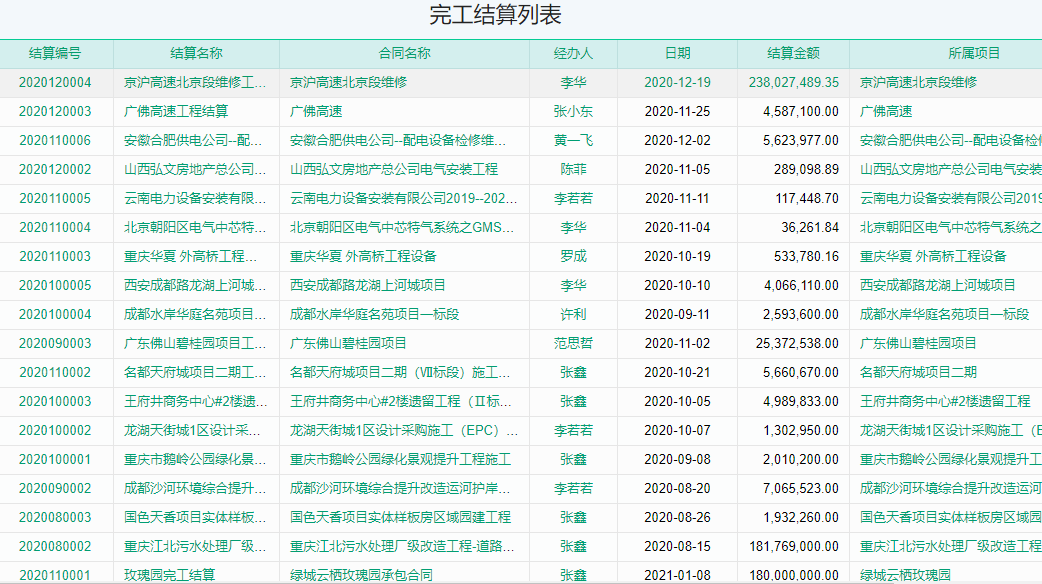Click contract name 广东佛山碧桂园项目
This screenshot has height=584, width=1042.
(348, 343)
